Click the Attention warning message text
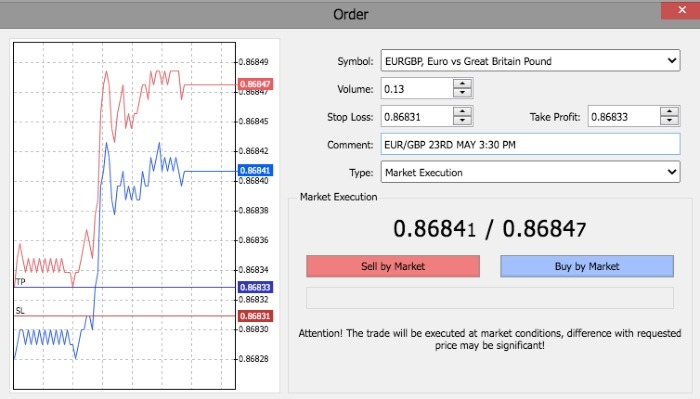The height and width of the screenshot is (399, 700). 490,339
